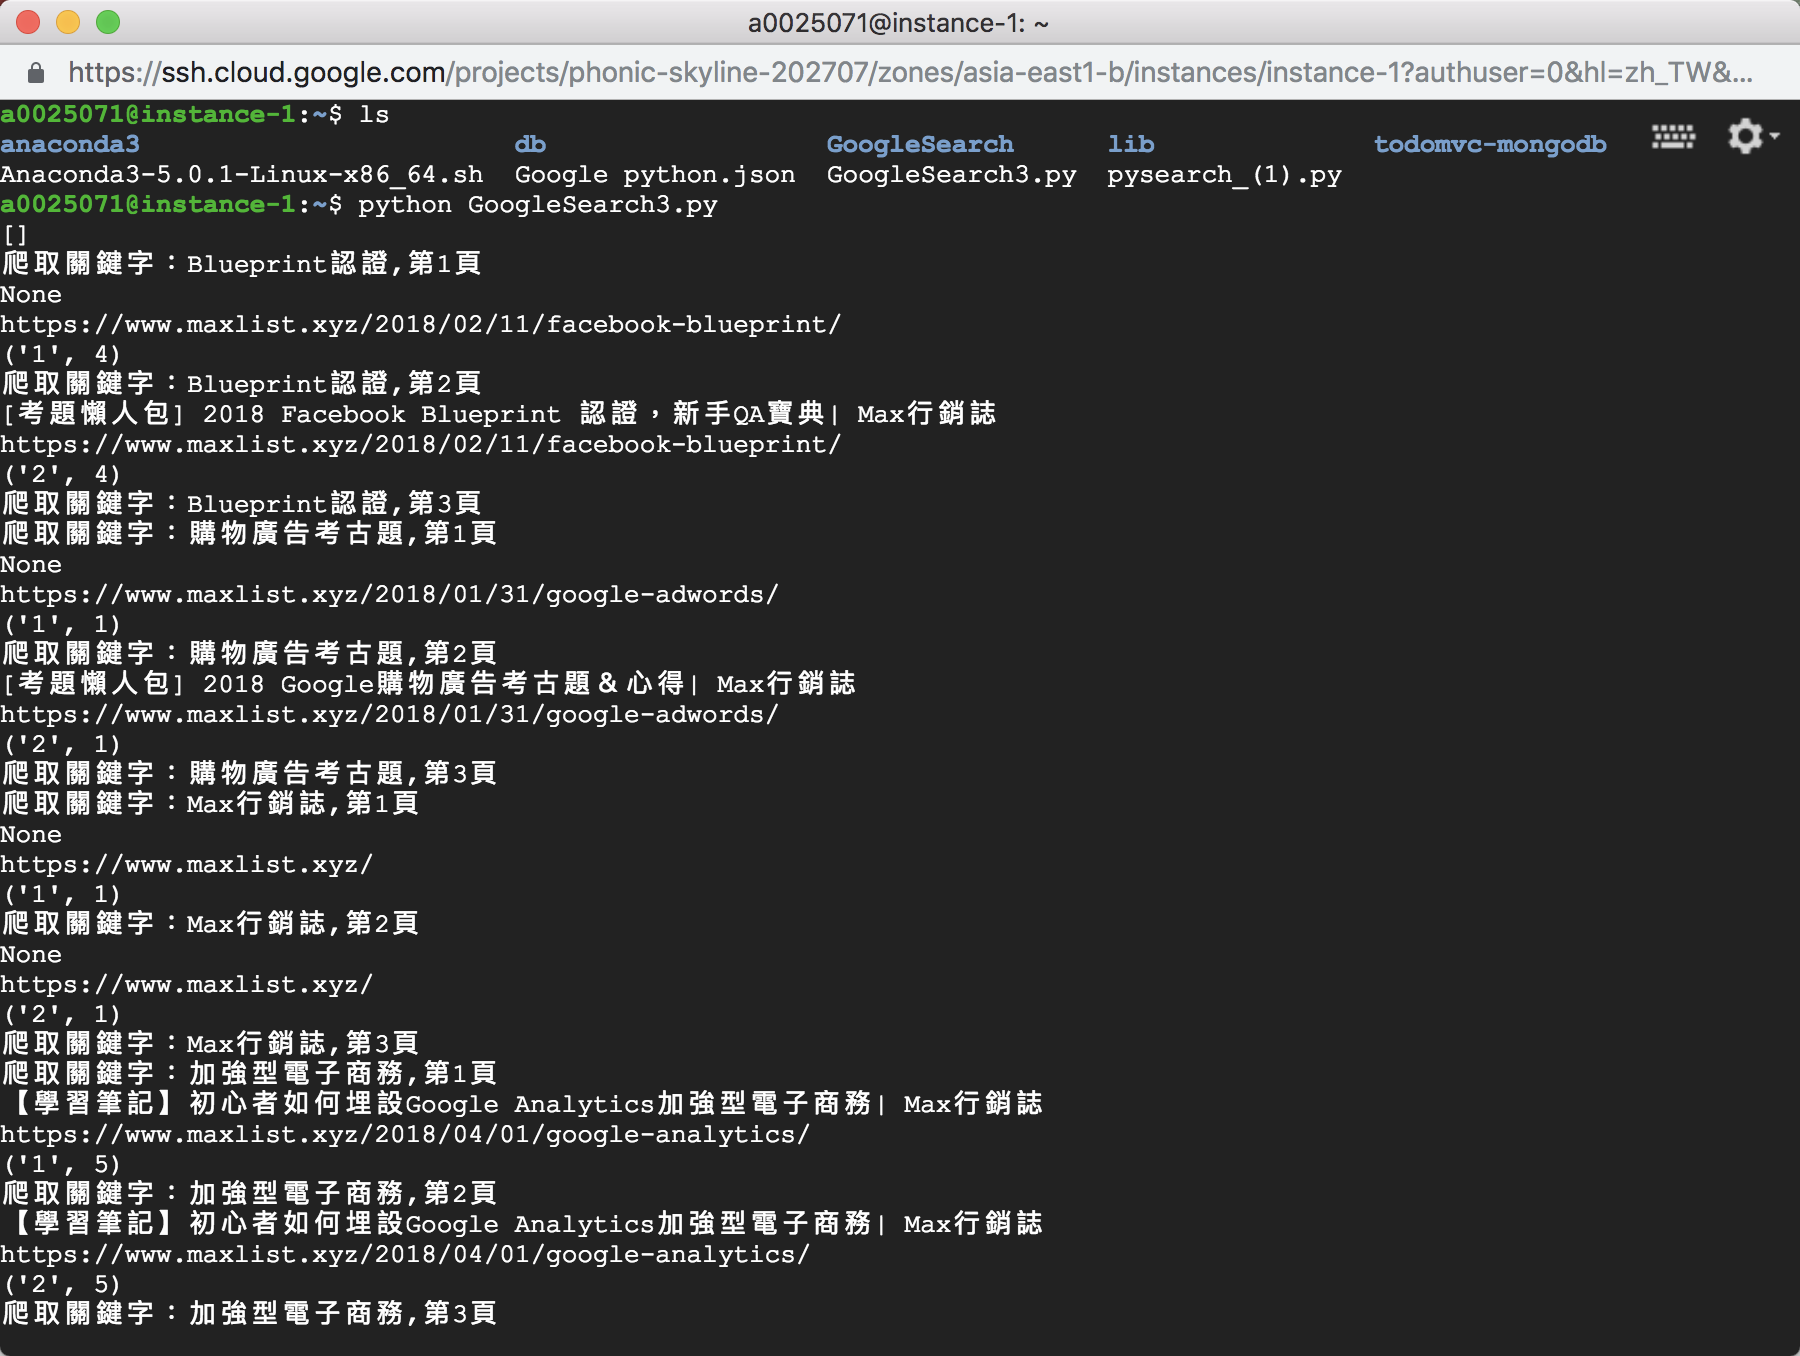Click the first ls command prompt

[x=195, y=115]
